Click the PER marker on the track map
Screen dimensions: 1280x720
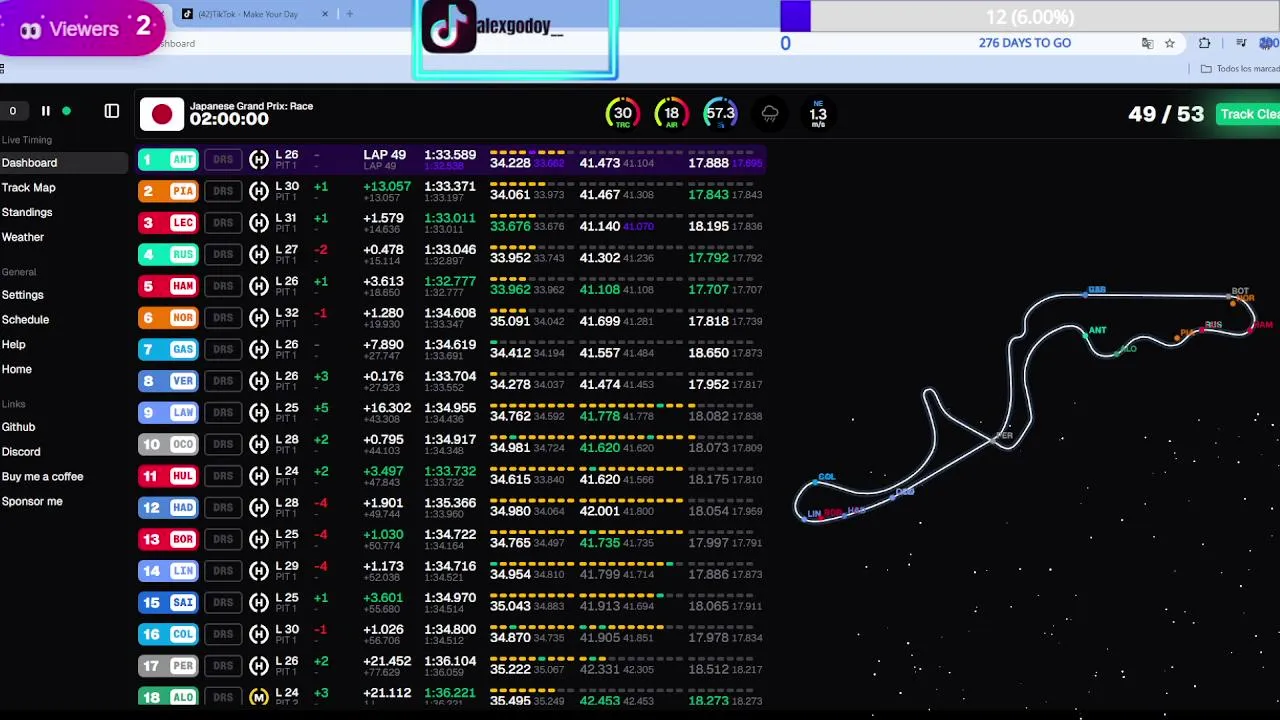[x=1004, y=436]
